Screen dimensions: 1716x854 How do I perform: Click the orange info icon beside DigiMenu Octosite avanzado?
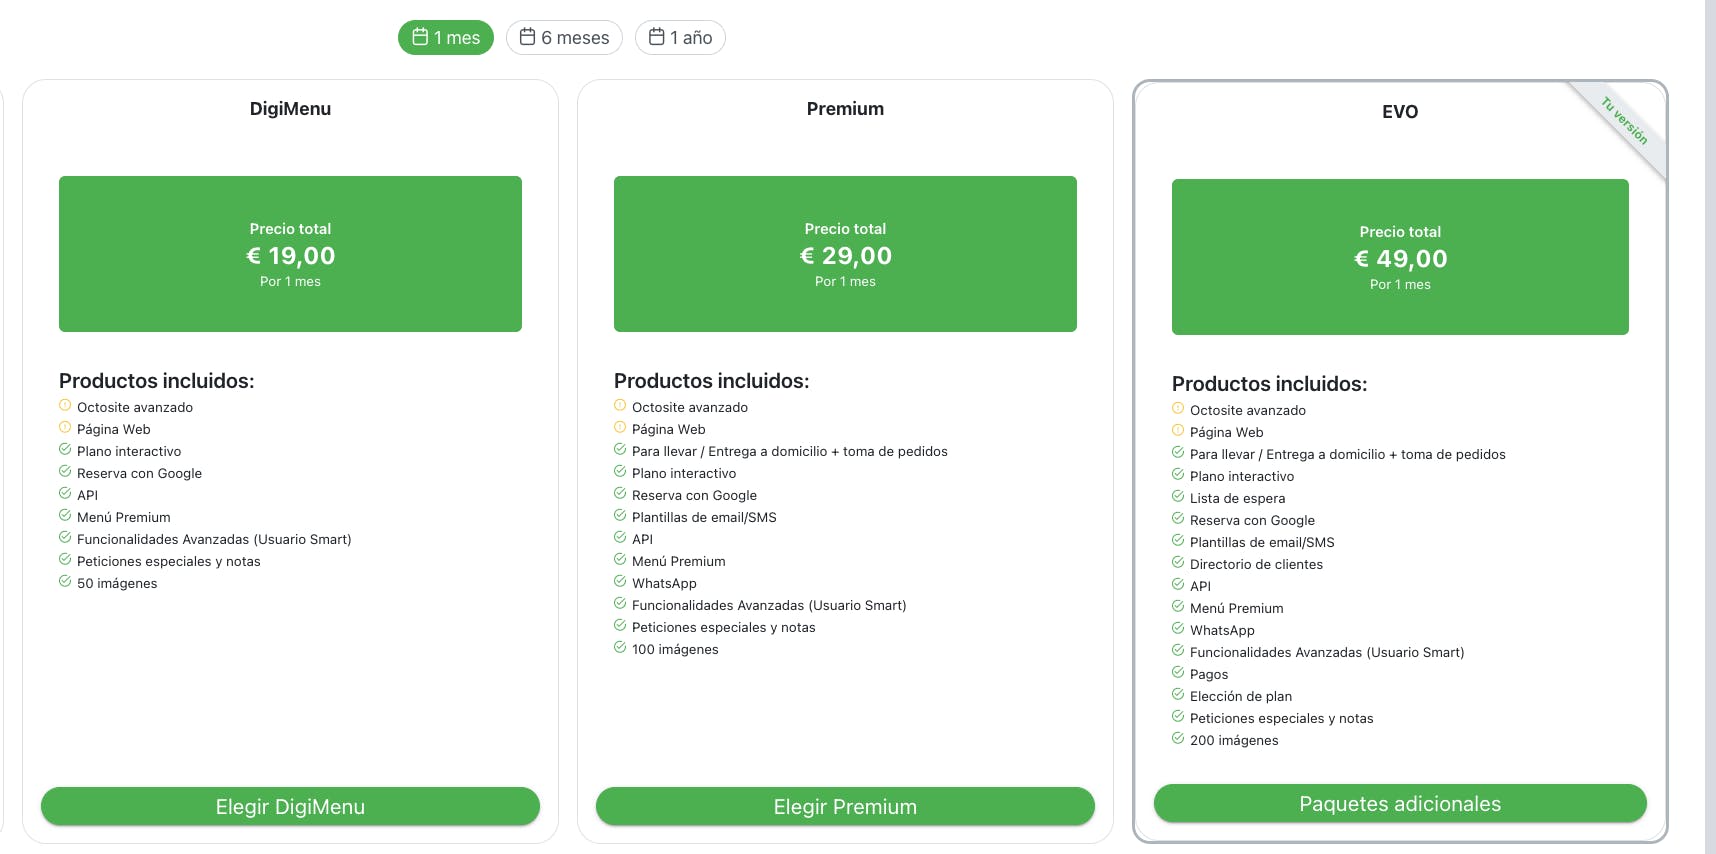65,406
